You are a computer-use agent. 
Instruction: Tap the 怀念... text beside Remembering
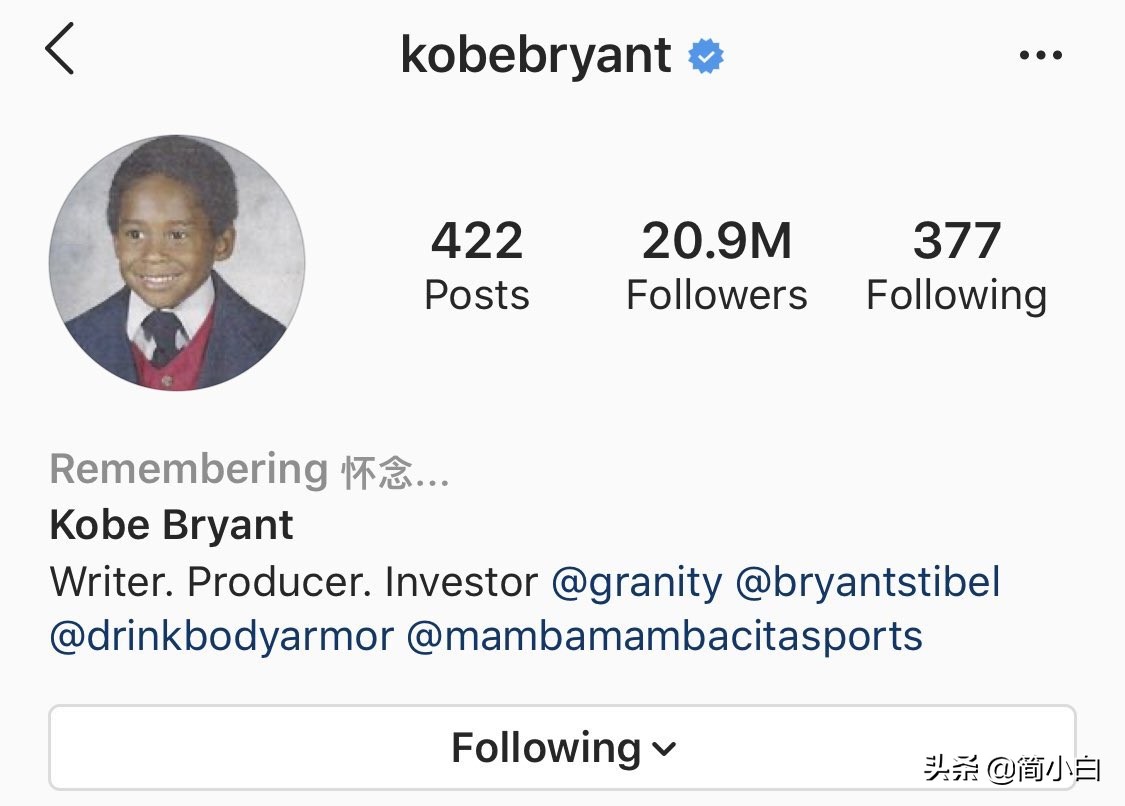point(395,473)
